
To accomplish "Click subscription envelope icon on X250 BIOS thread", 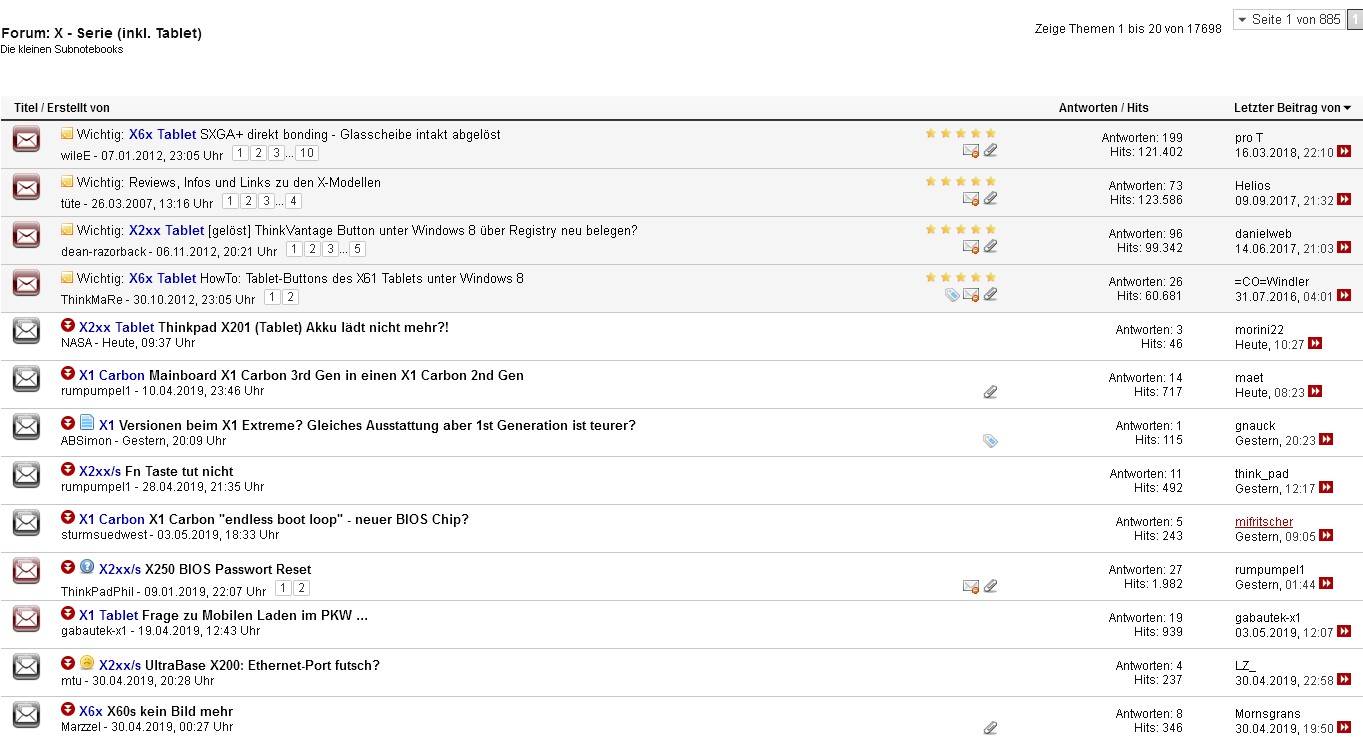I will 970,586.
